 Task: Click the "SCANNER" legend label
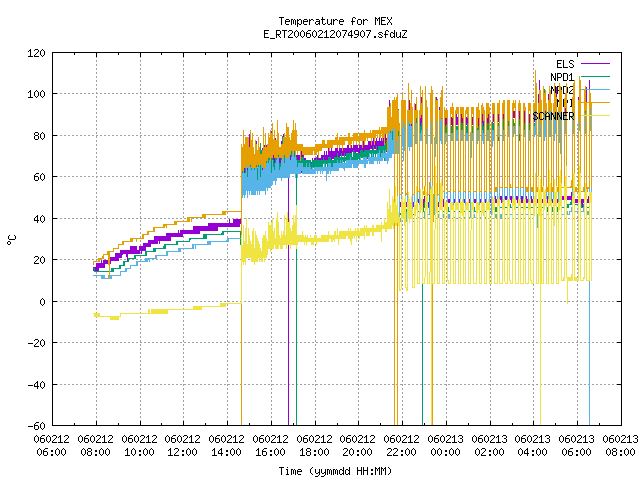pyautogui.click(x=553, y=116)
